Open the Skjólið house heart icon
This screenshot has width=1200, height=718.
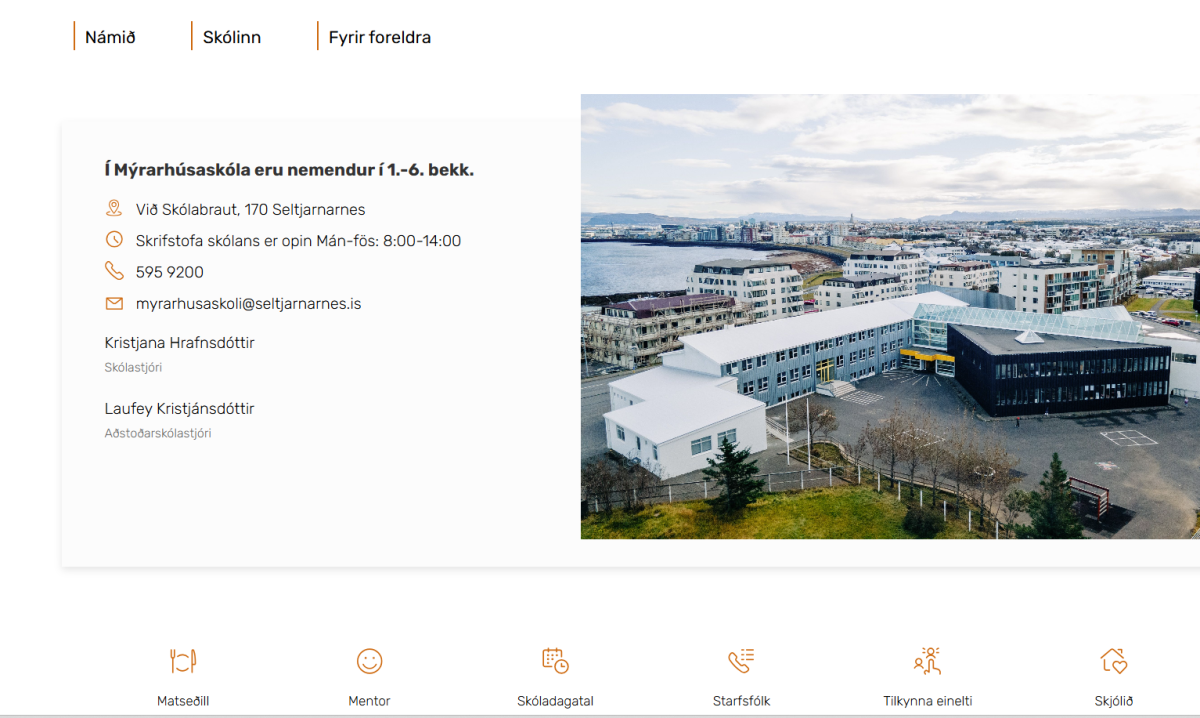click(1113, 661)
